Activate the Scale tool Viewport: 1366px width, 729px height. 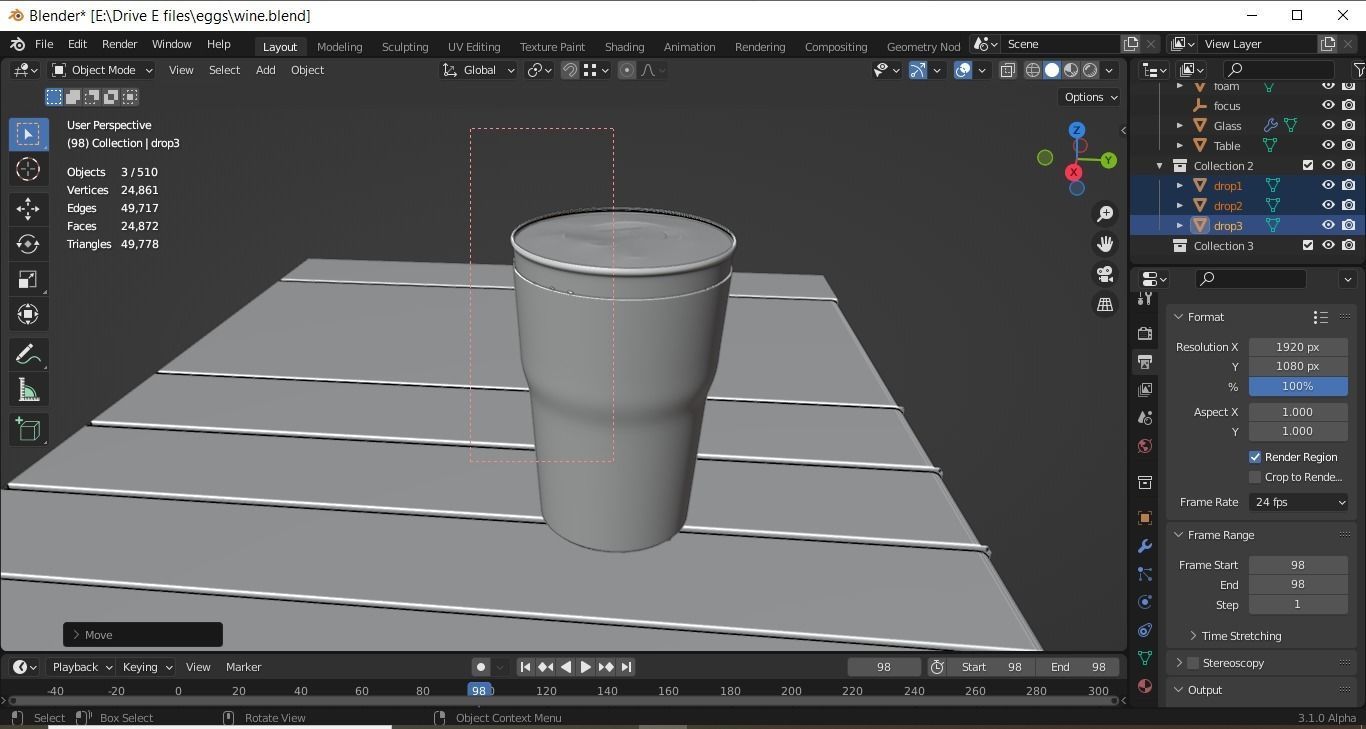[28, 279]
